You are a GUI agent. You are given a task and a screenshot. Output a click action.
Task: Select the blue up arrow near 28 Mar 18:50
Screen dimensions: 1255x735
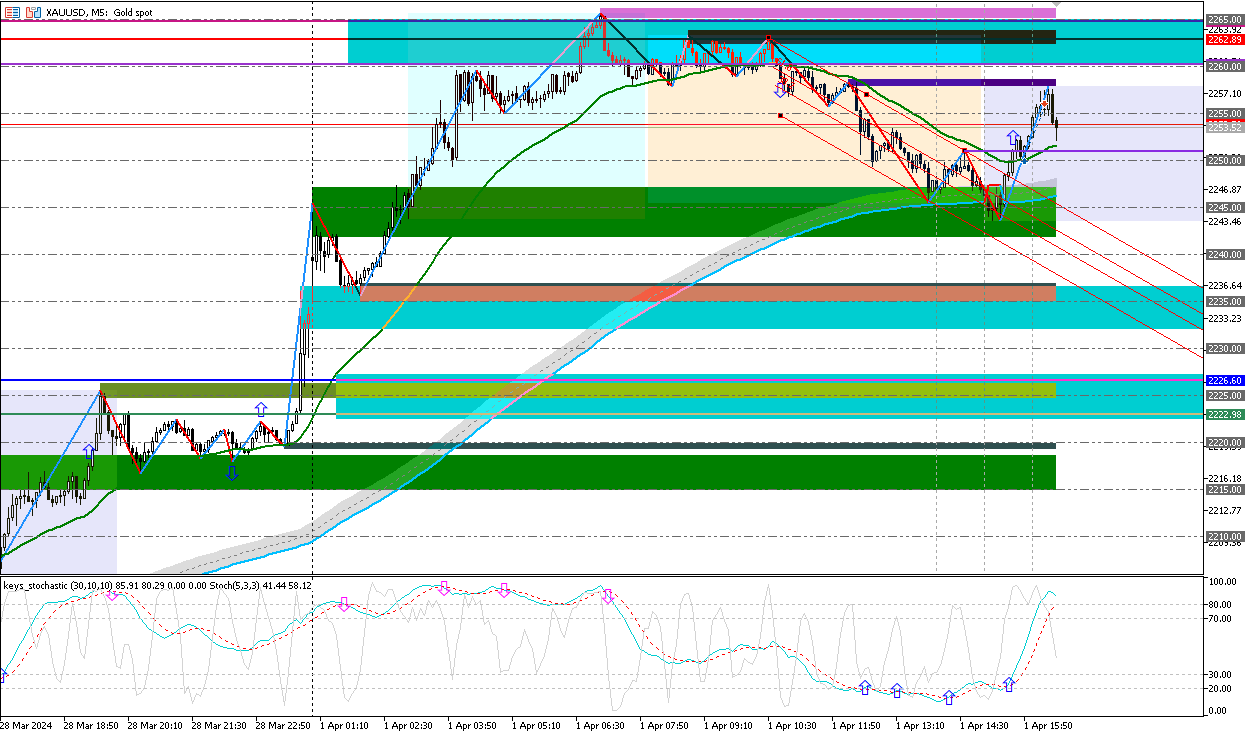(88, 452)
